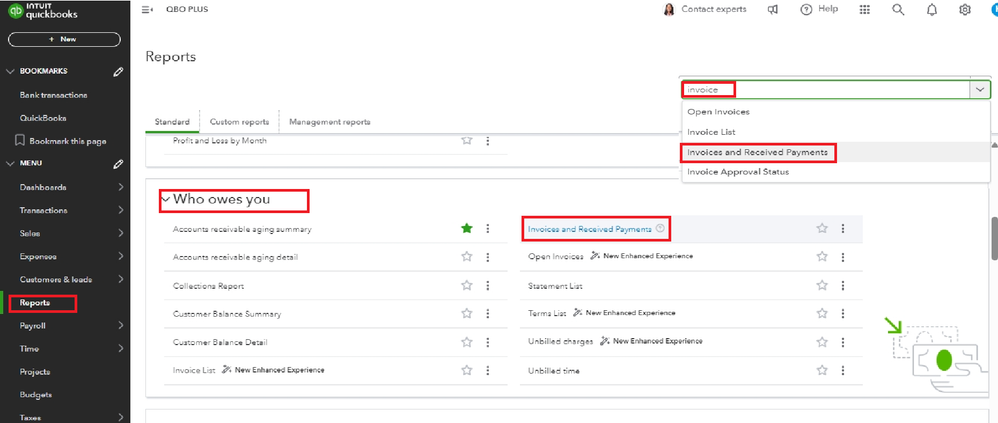
Task: Toggle the report search dropdown arrow
Action: pos(978,89)
